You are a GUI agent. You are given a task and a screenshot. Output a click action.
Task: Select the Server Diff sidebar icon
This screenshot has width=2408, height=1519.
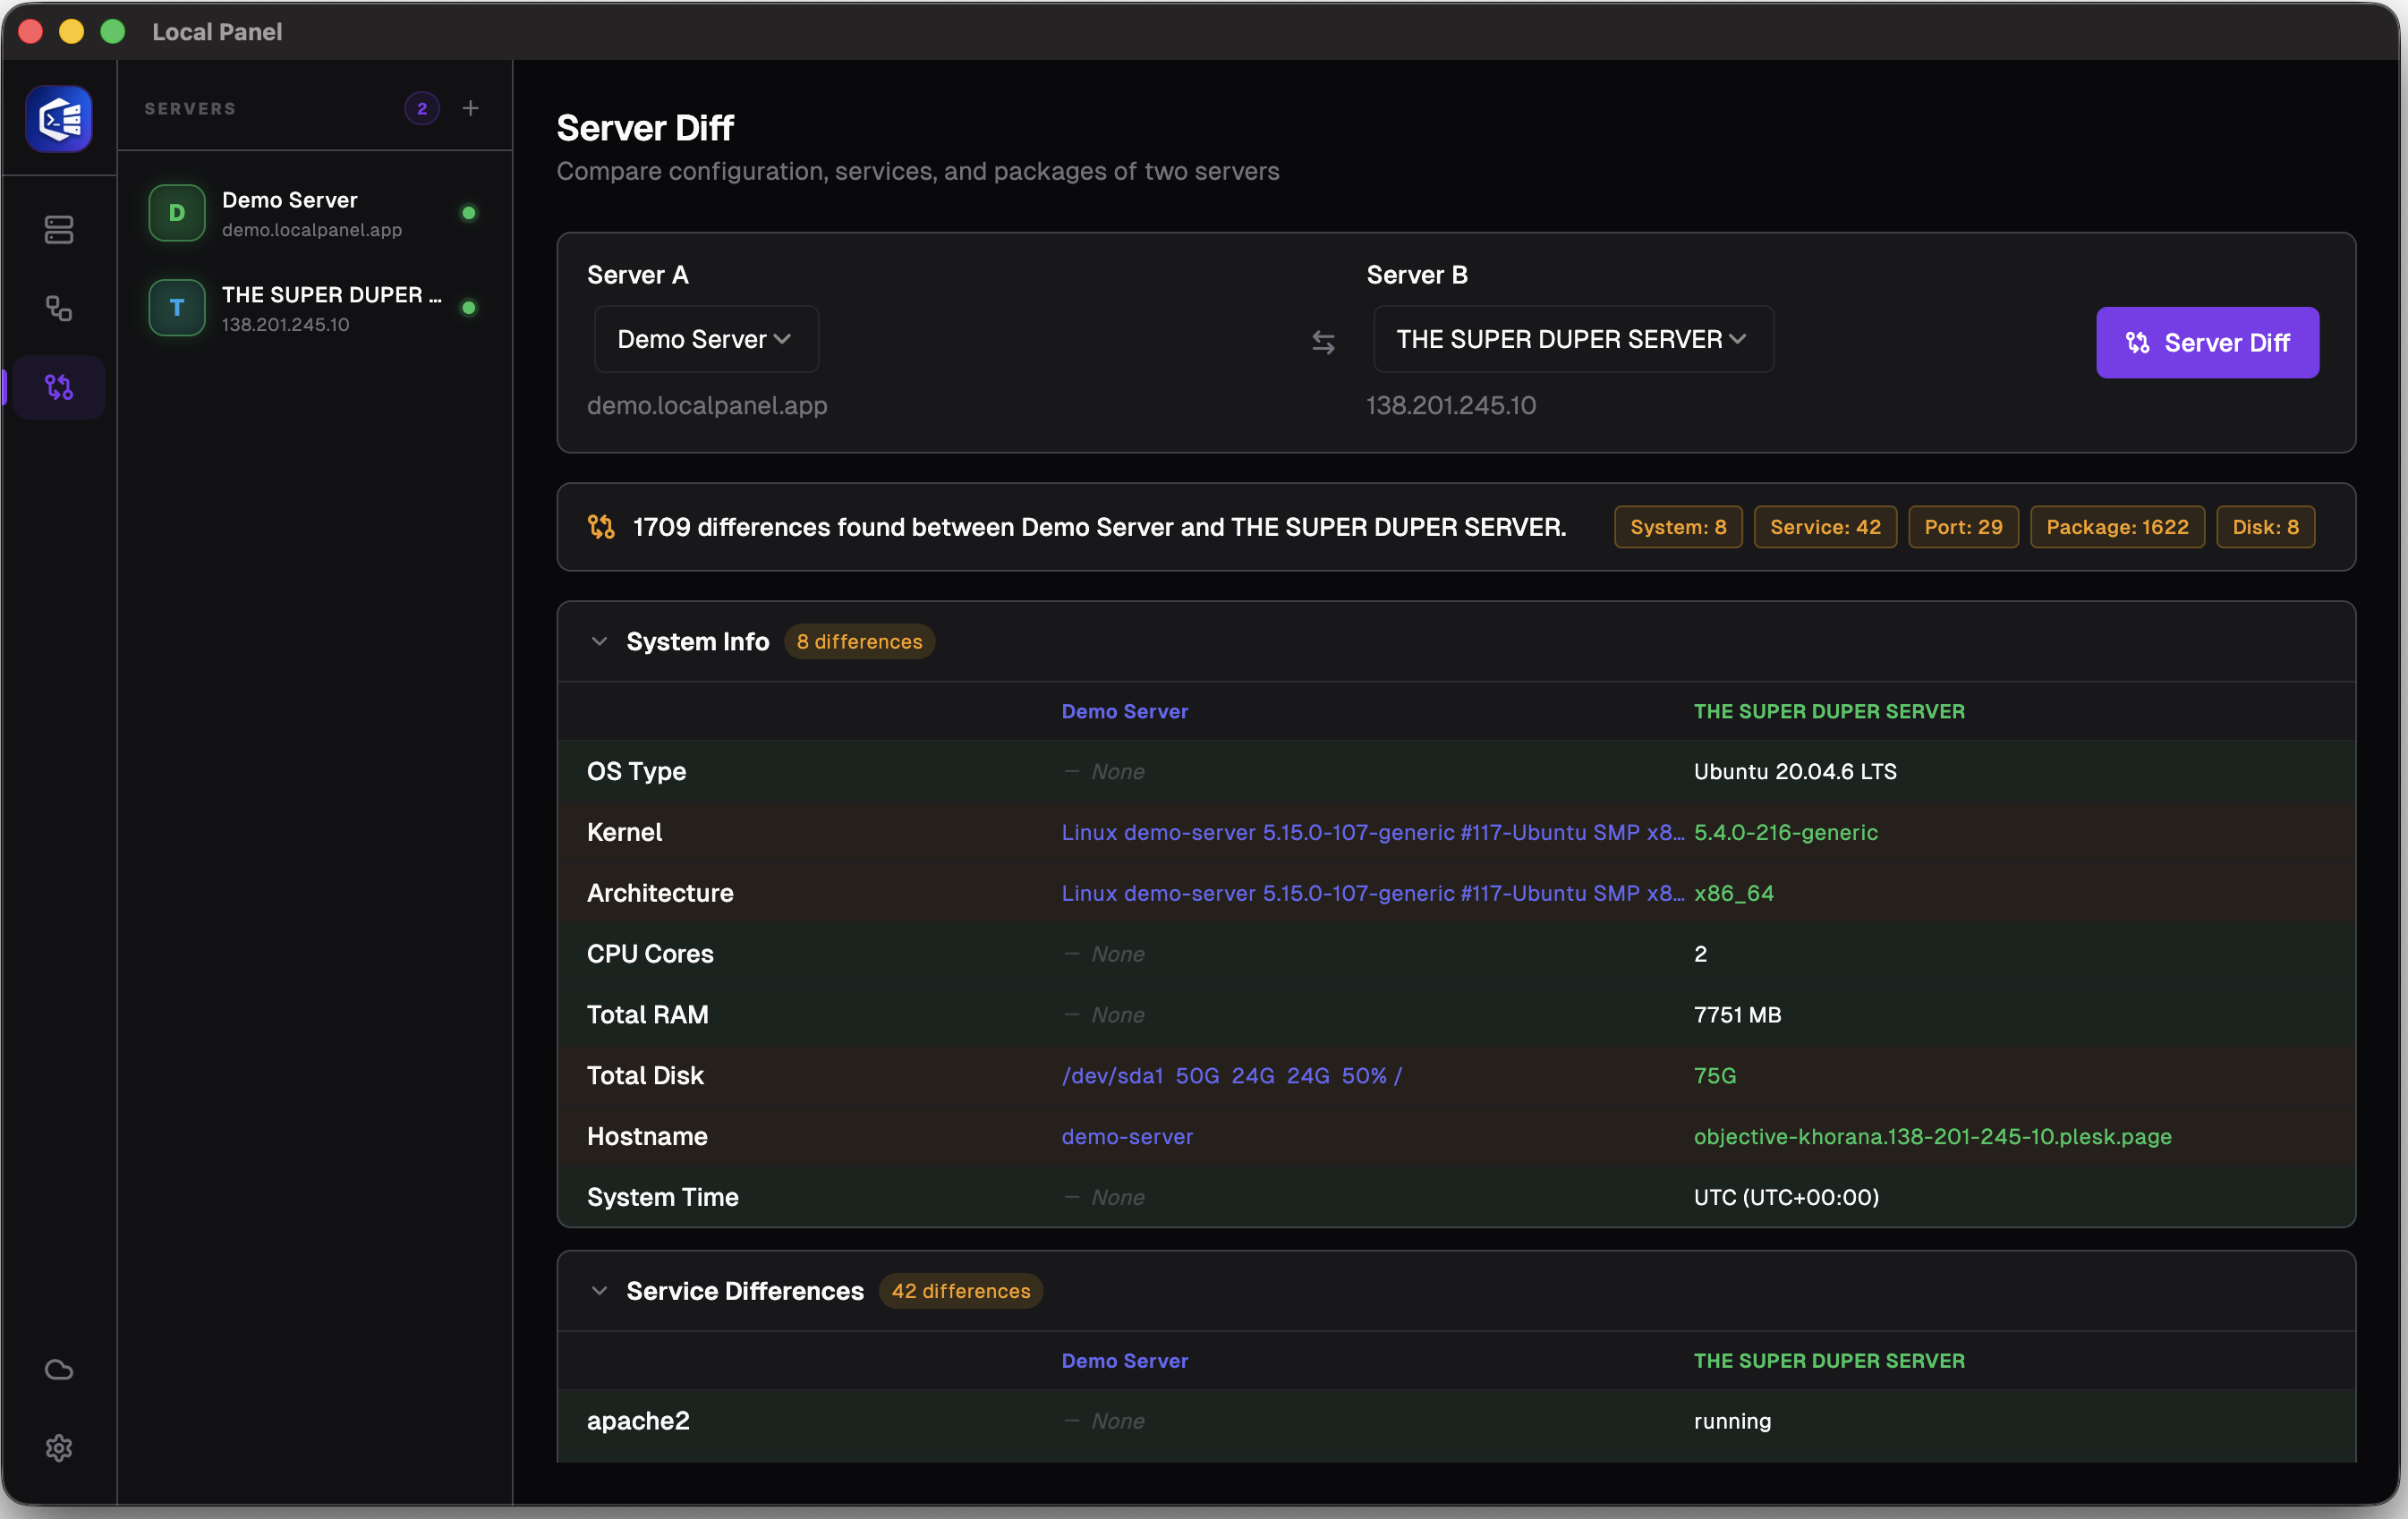click(x=59, y=387)
